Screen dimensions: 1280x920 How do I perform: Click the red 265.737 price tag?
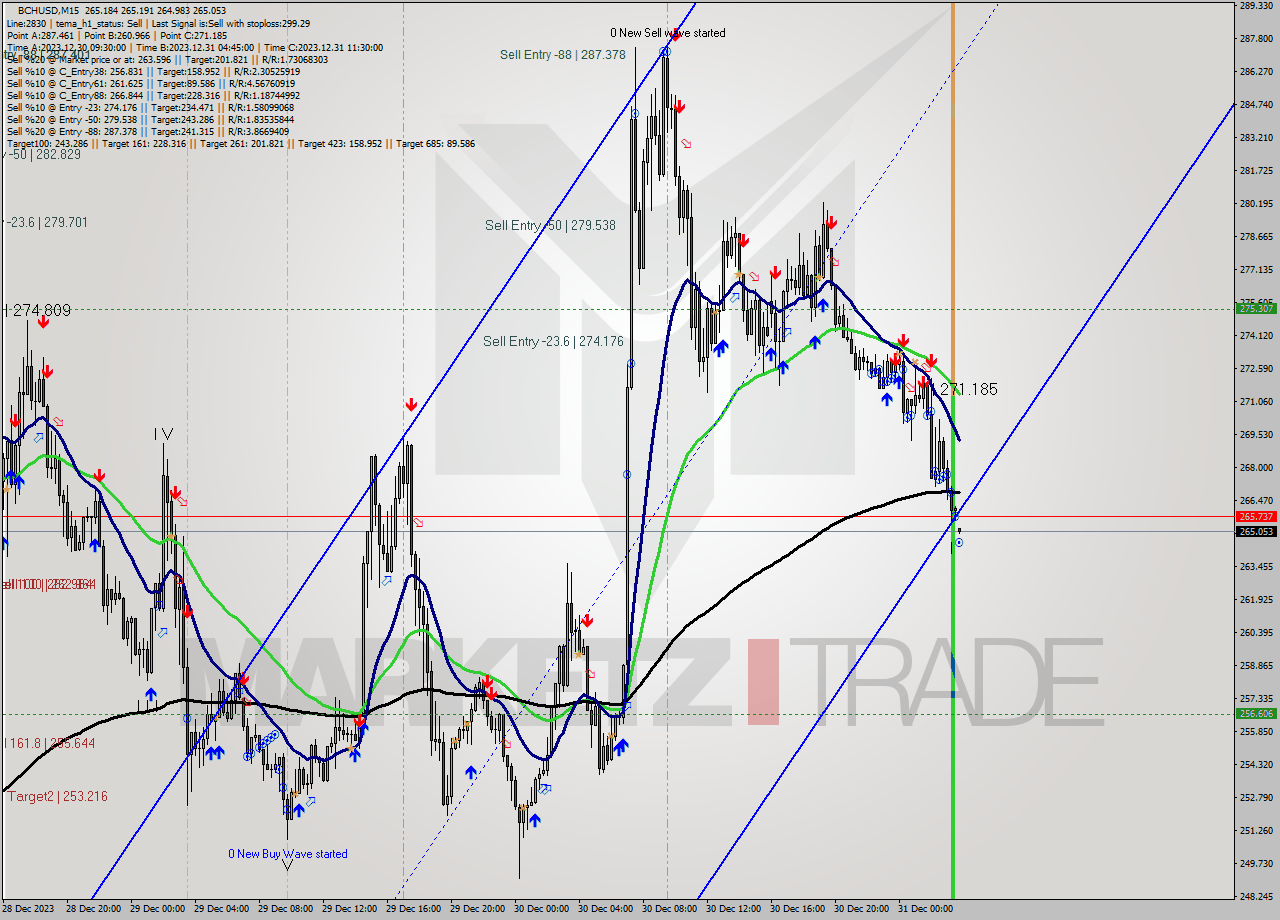click(x=1256, y=517)
